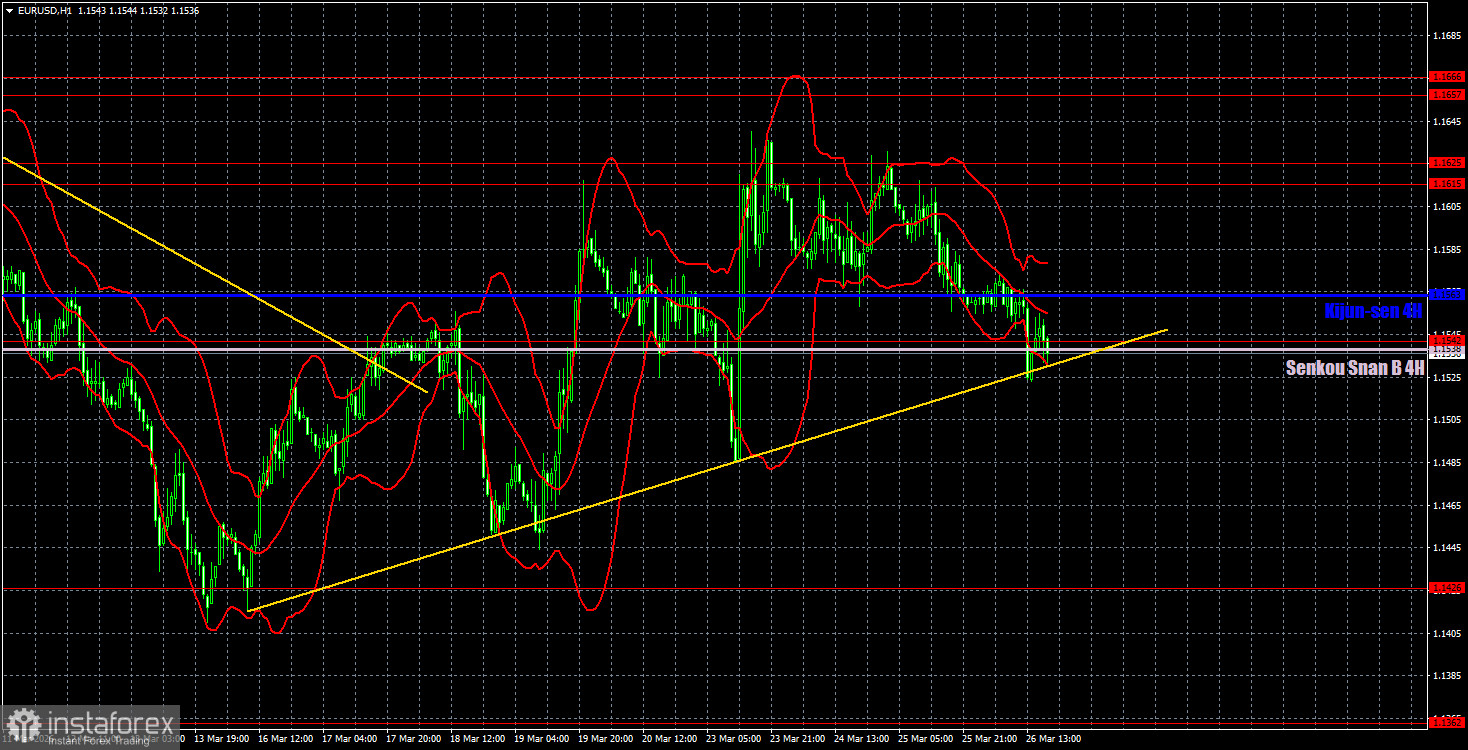Click the 1.1485 price axis label

1446,463
